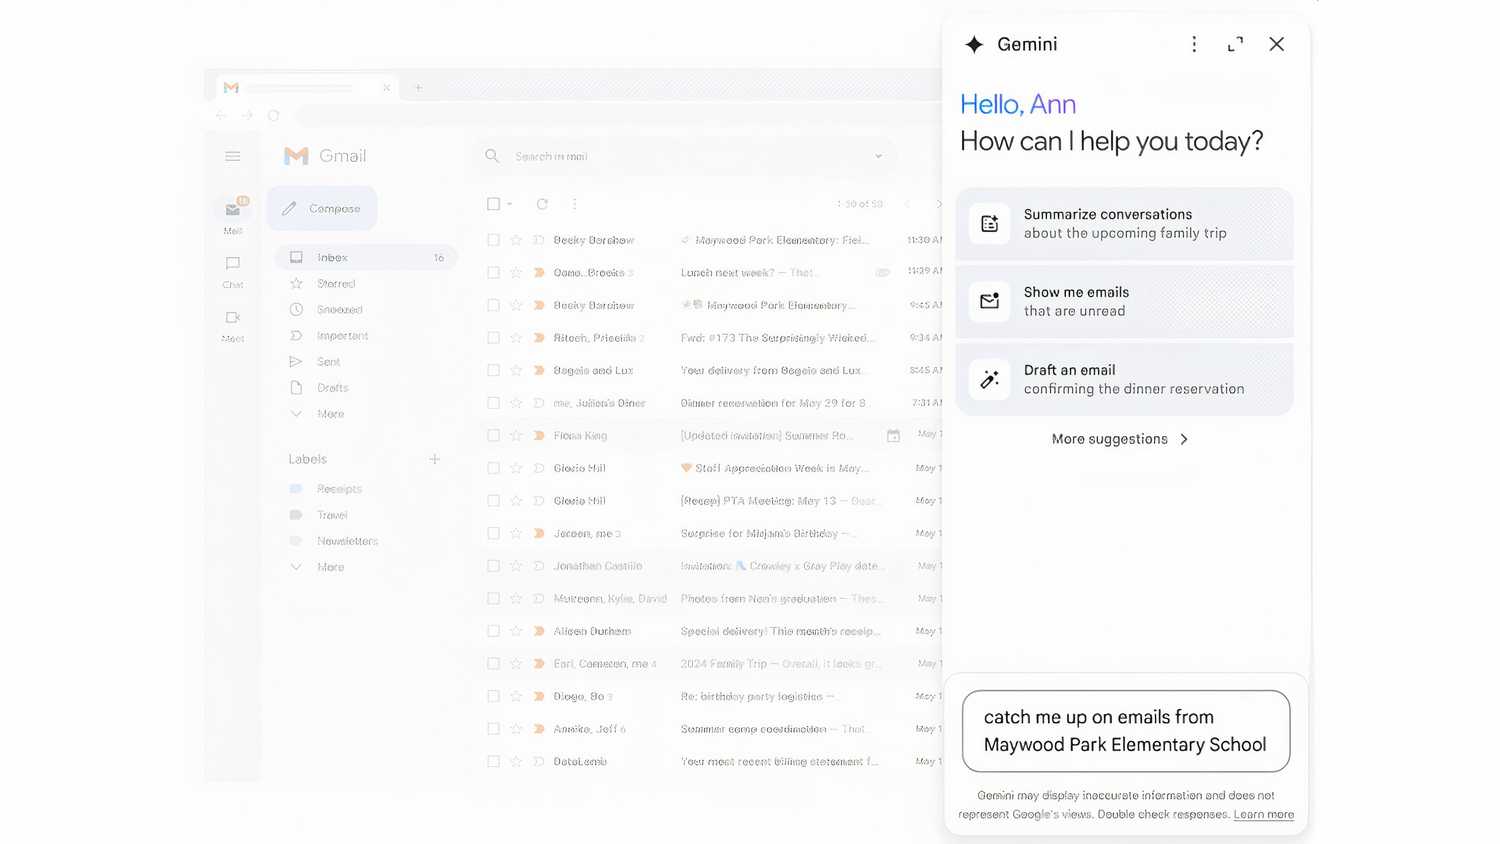Select checkbox for Fiona King email

point(493,435)
